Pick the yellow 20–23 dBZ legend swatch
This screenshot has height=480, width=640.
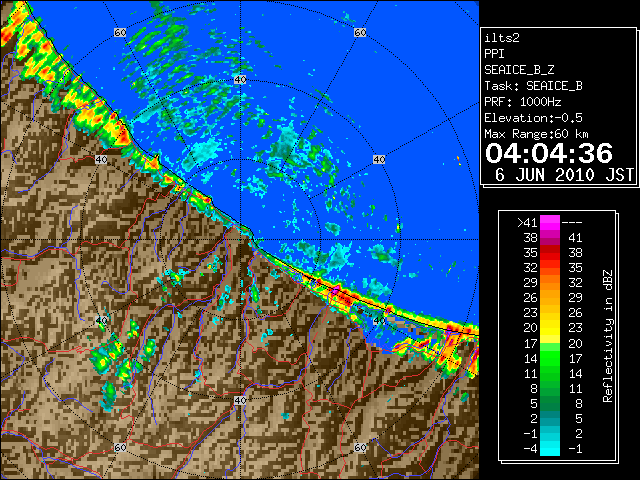pos(550,328)
